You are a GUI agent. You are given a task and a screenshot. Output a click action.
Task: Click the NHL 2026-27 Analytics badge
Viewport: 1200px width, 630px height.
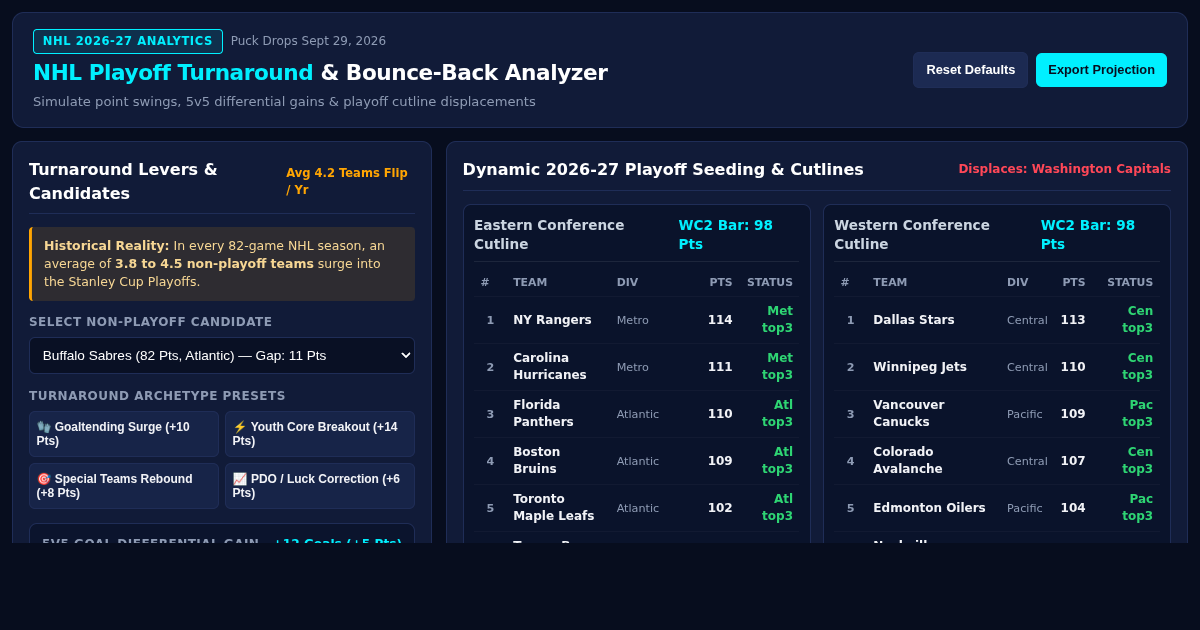pyautogui.click(x=128, y=41)
